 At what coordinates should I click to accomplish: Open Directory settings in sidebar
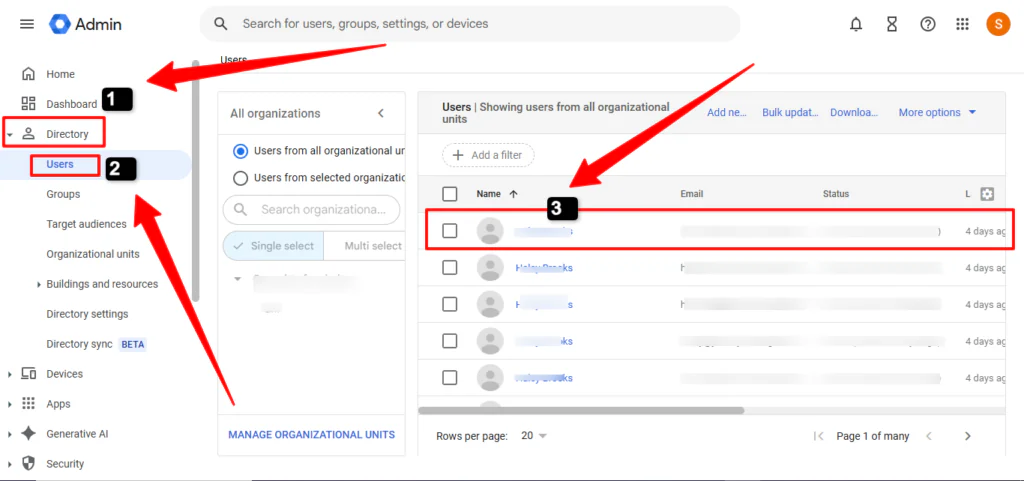88,314
